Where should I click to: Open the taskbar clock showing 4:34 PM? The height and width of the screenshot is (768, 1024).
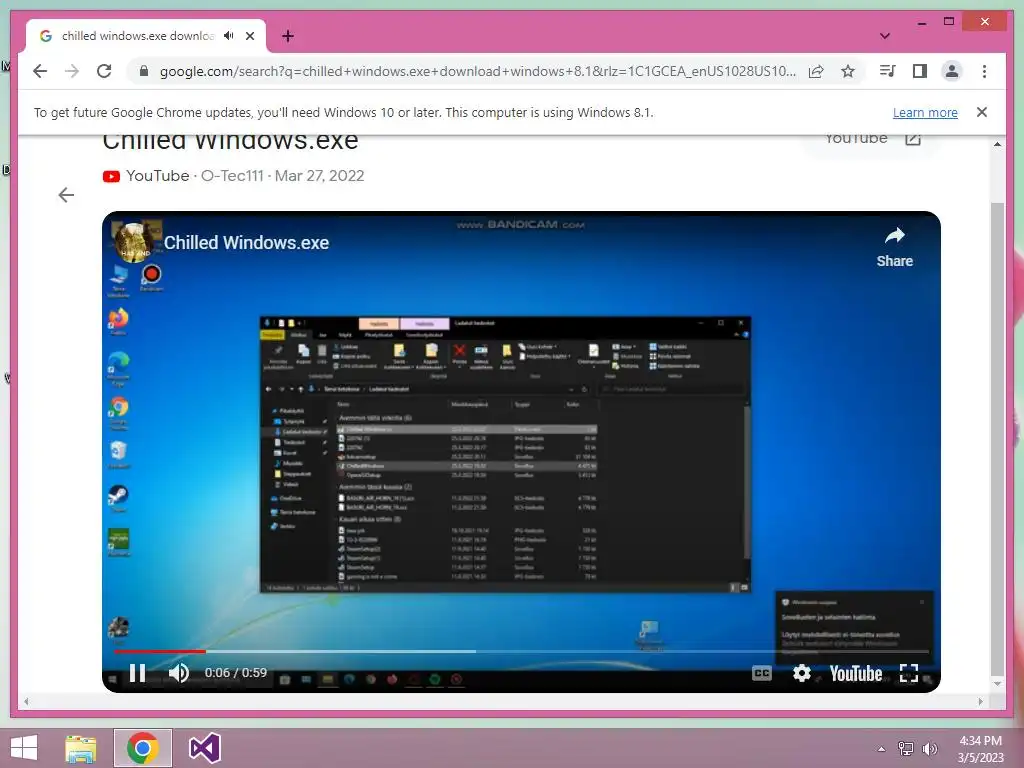tap(980, 749)
